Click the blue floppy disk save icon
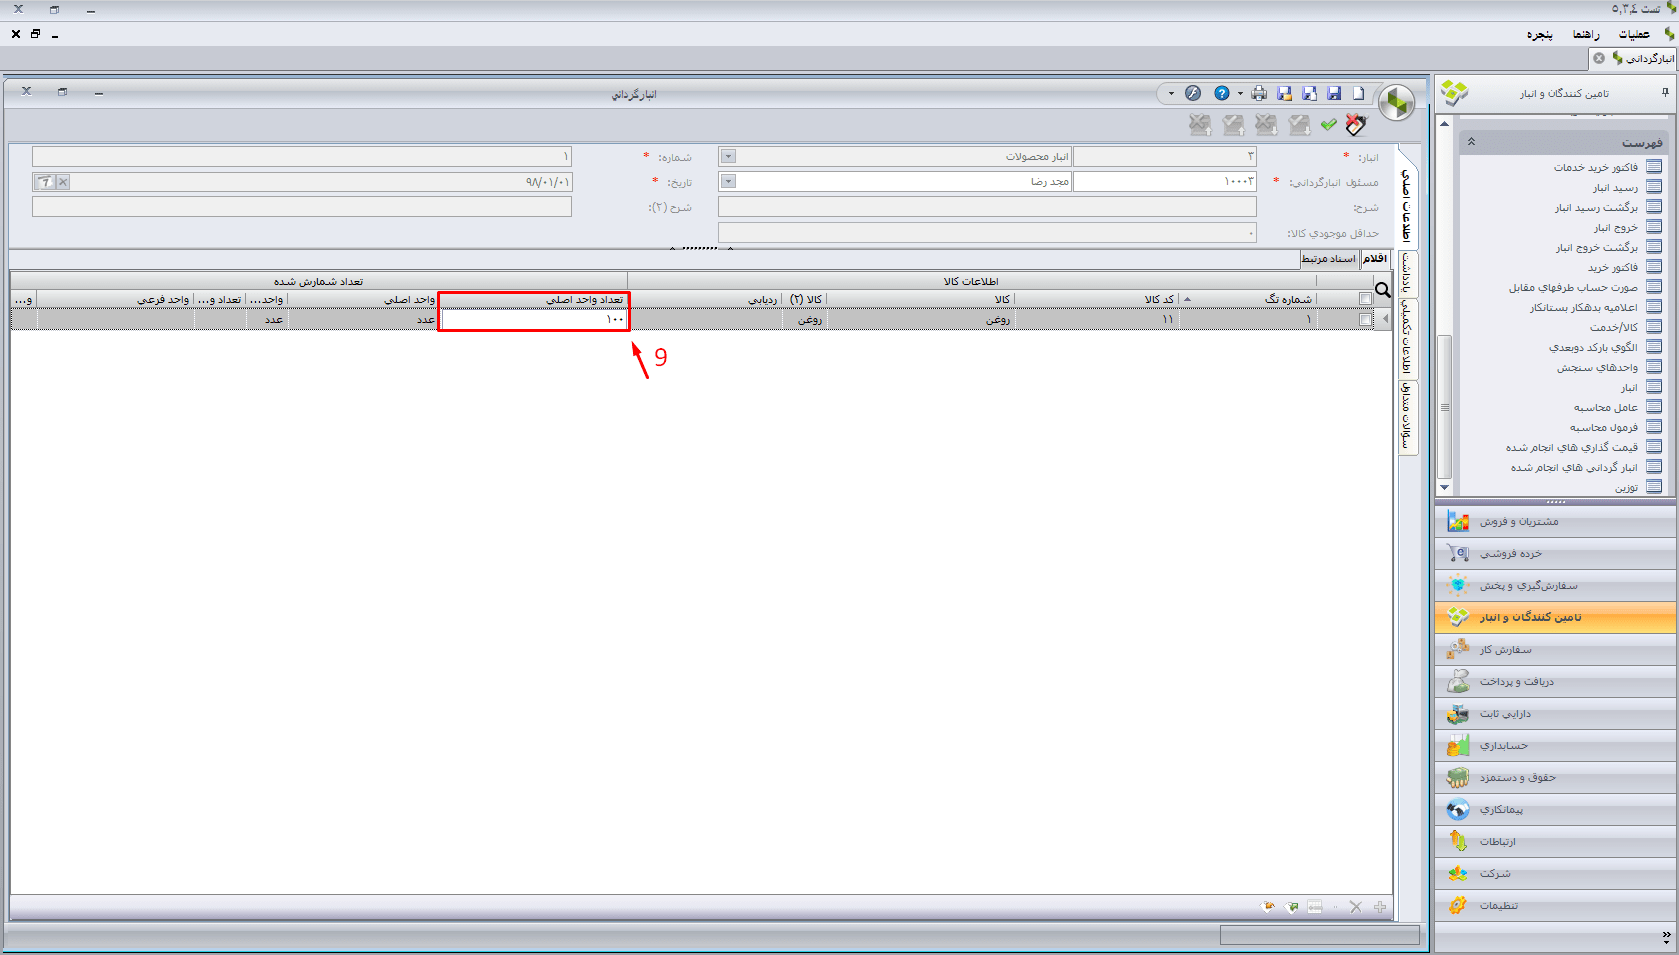 click(1334, 93)
